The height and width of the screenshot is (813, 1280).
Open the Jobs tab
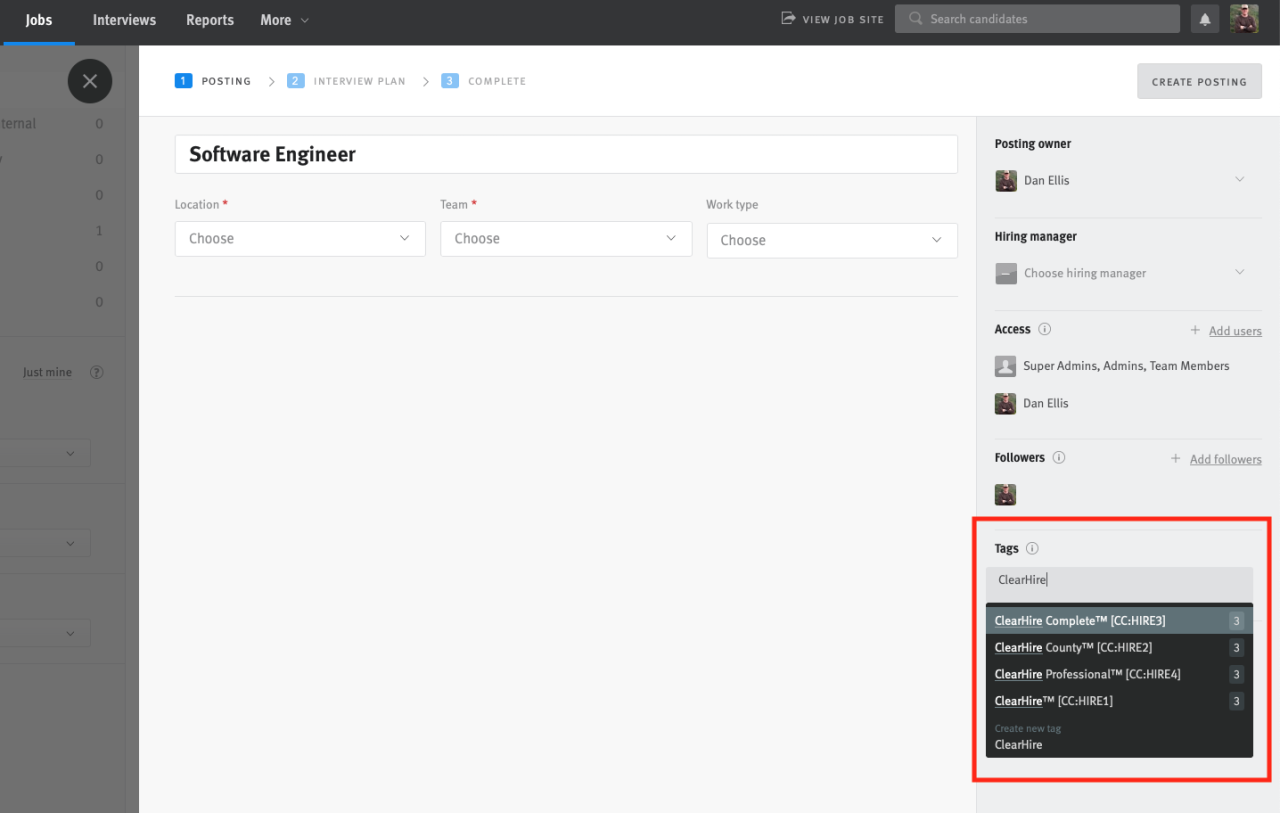click(39, 21)
